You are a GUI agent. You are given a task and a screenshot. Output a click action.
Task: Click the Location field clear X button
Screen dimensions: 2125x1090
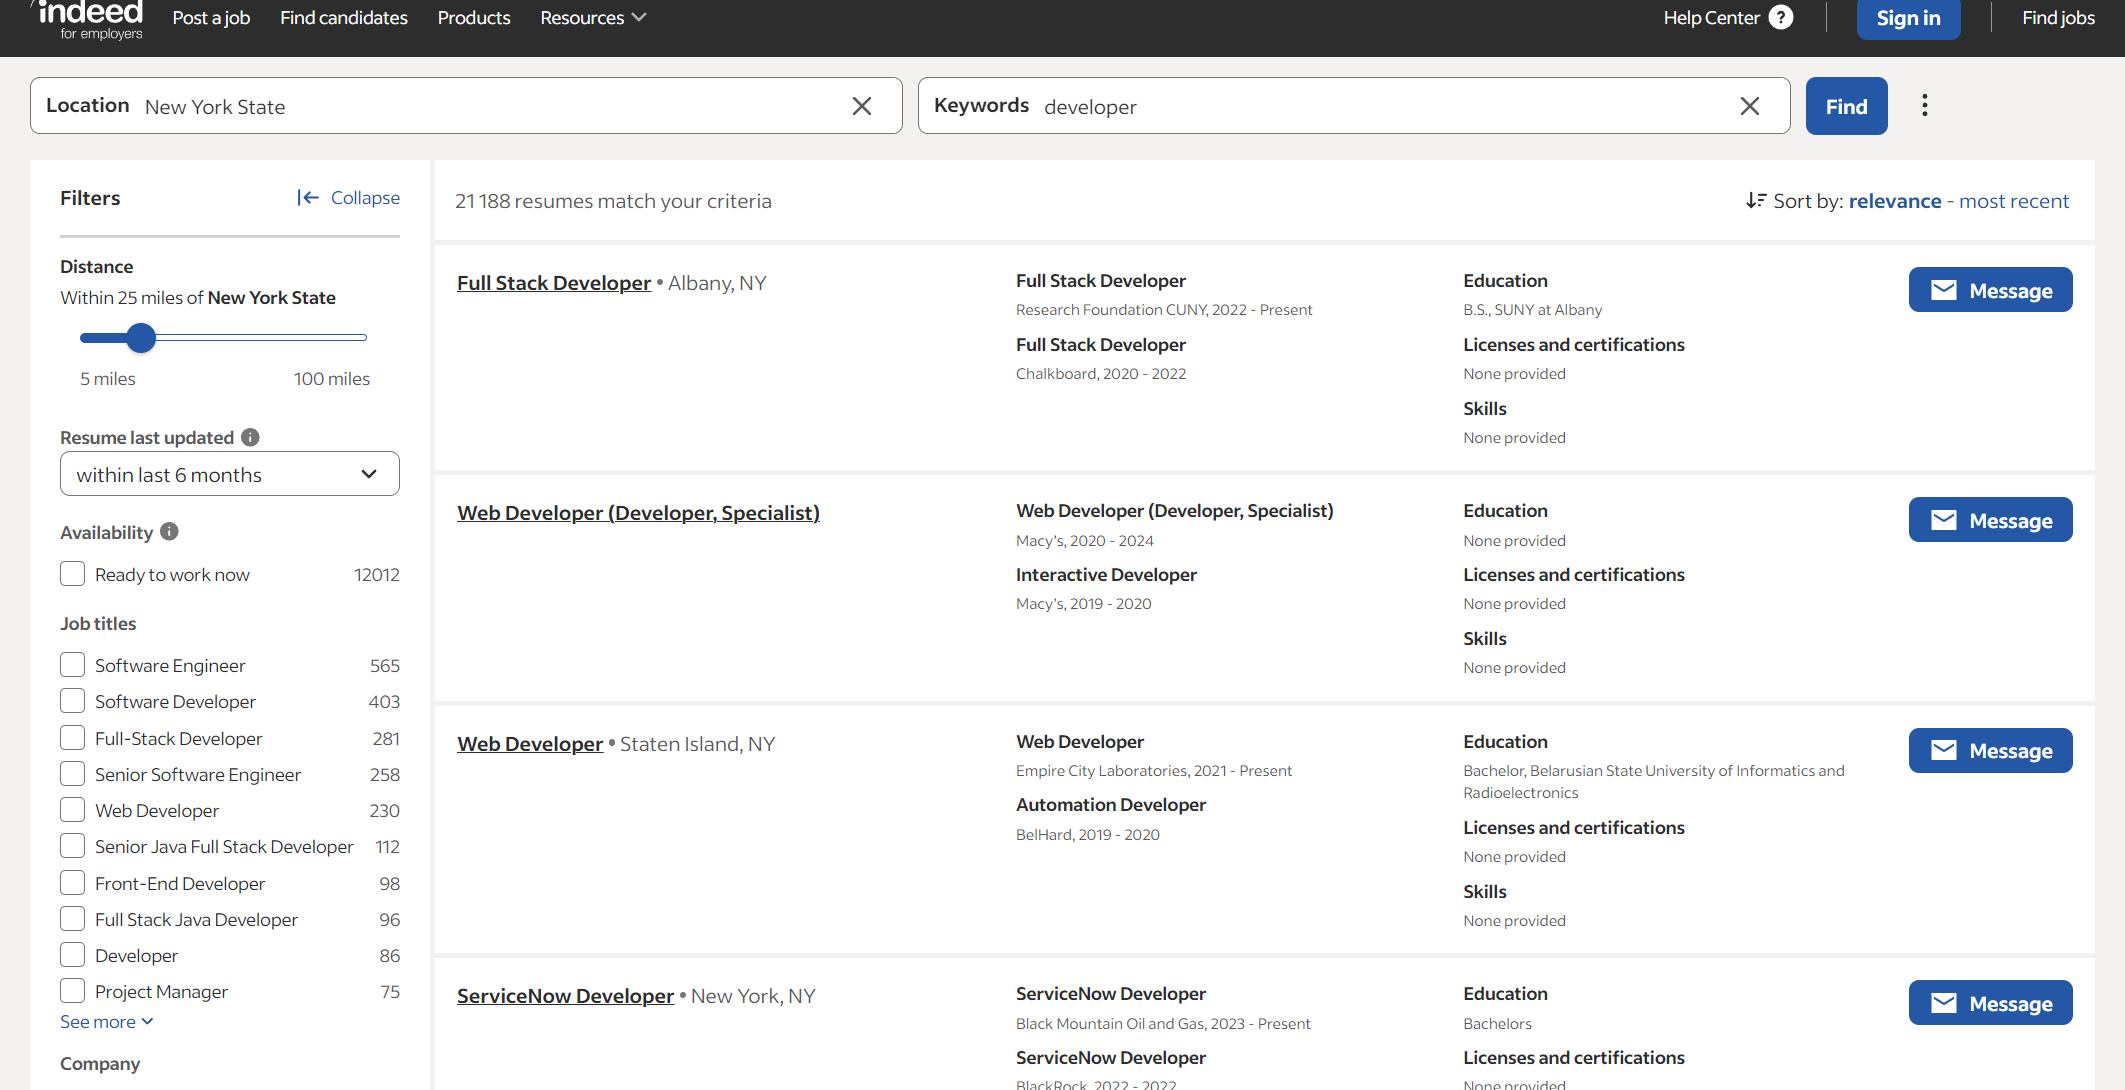point(862,106)
